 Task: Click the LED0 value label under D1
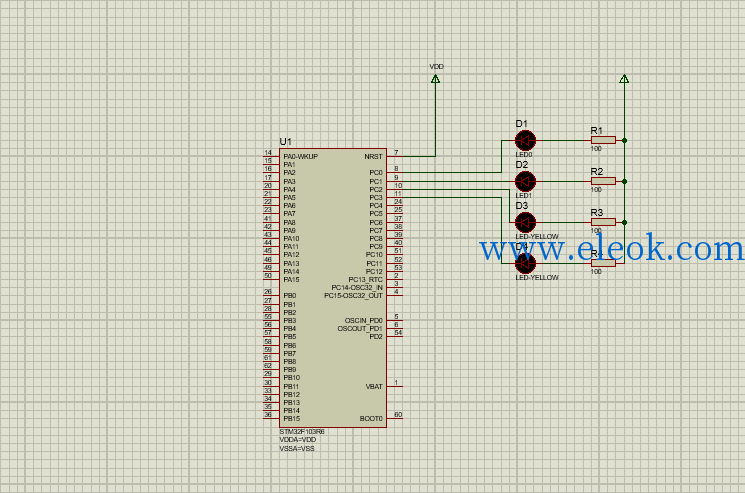pyautogui.click(x=524, y=155)
